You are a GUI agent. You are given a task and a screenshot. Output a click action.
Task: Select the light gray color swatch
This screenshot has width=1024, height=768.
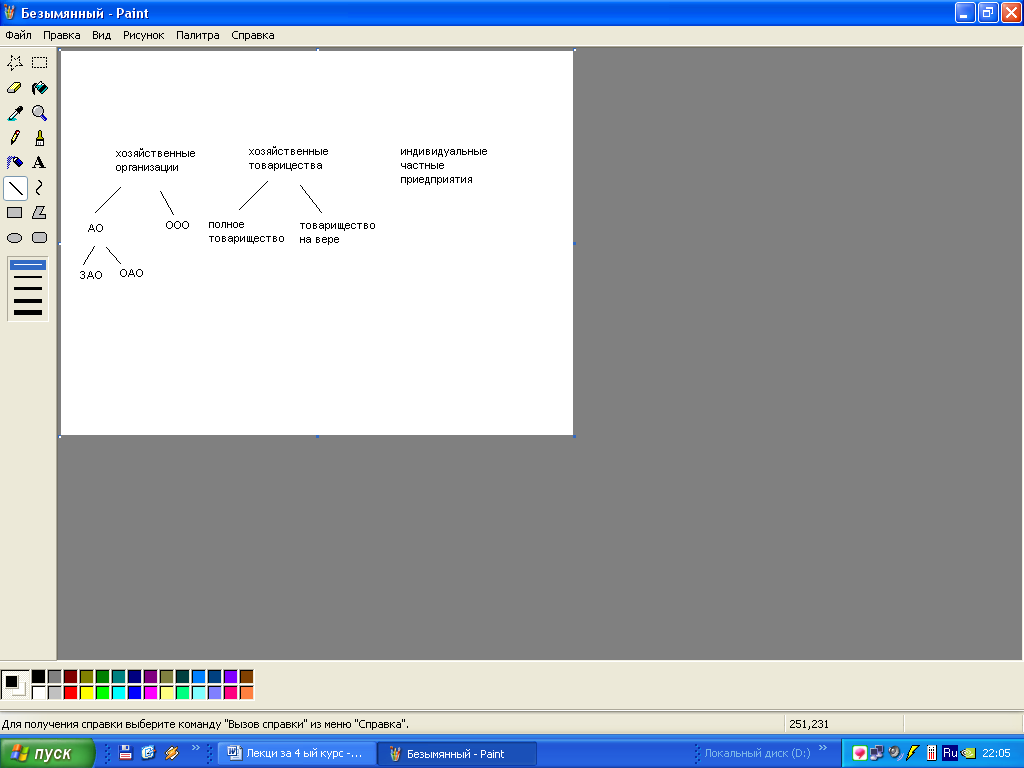[55, 692]
